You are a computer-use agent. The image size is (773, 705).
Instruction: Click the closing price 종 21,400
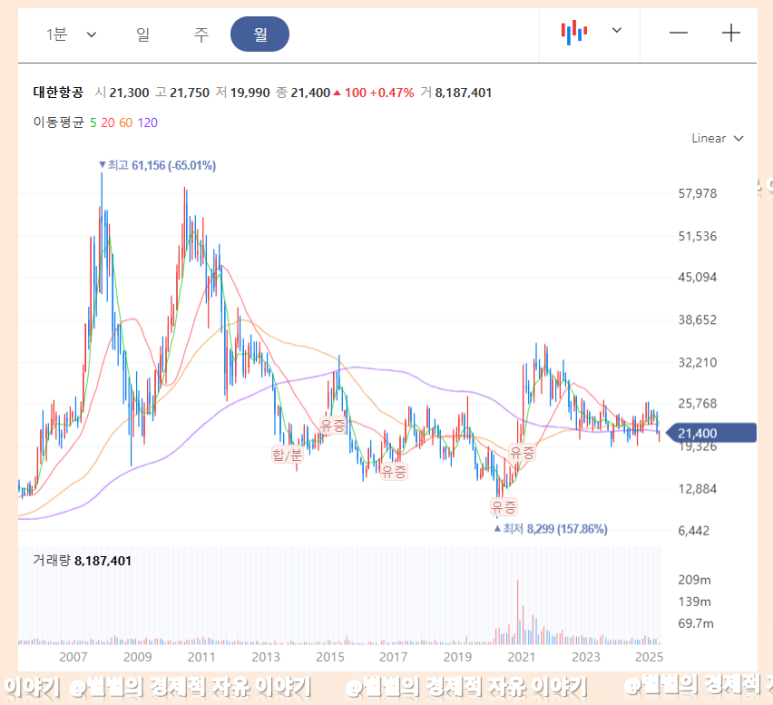point(303,93)
